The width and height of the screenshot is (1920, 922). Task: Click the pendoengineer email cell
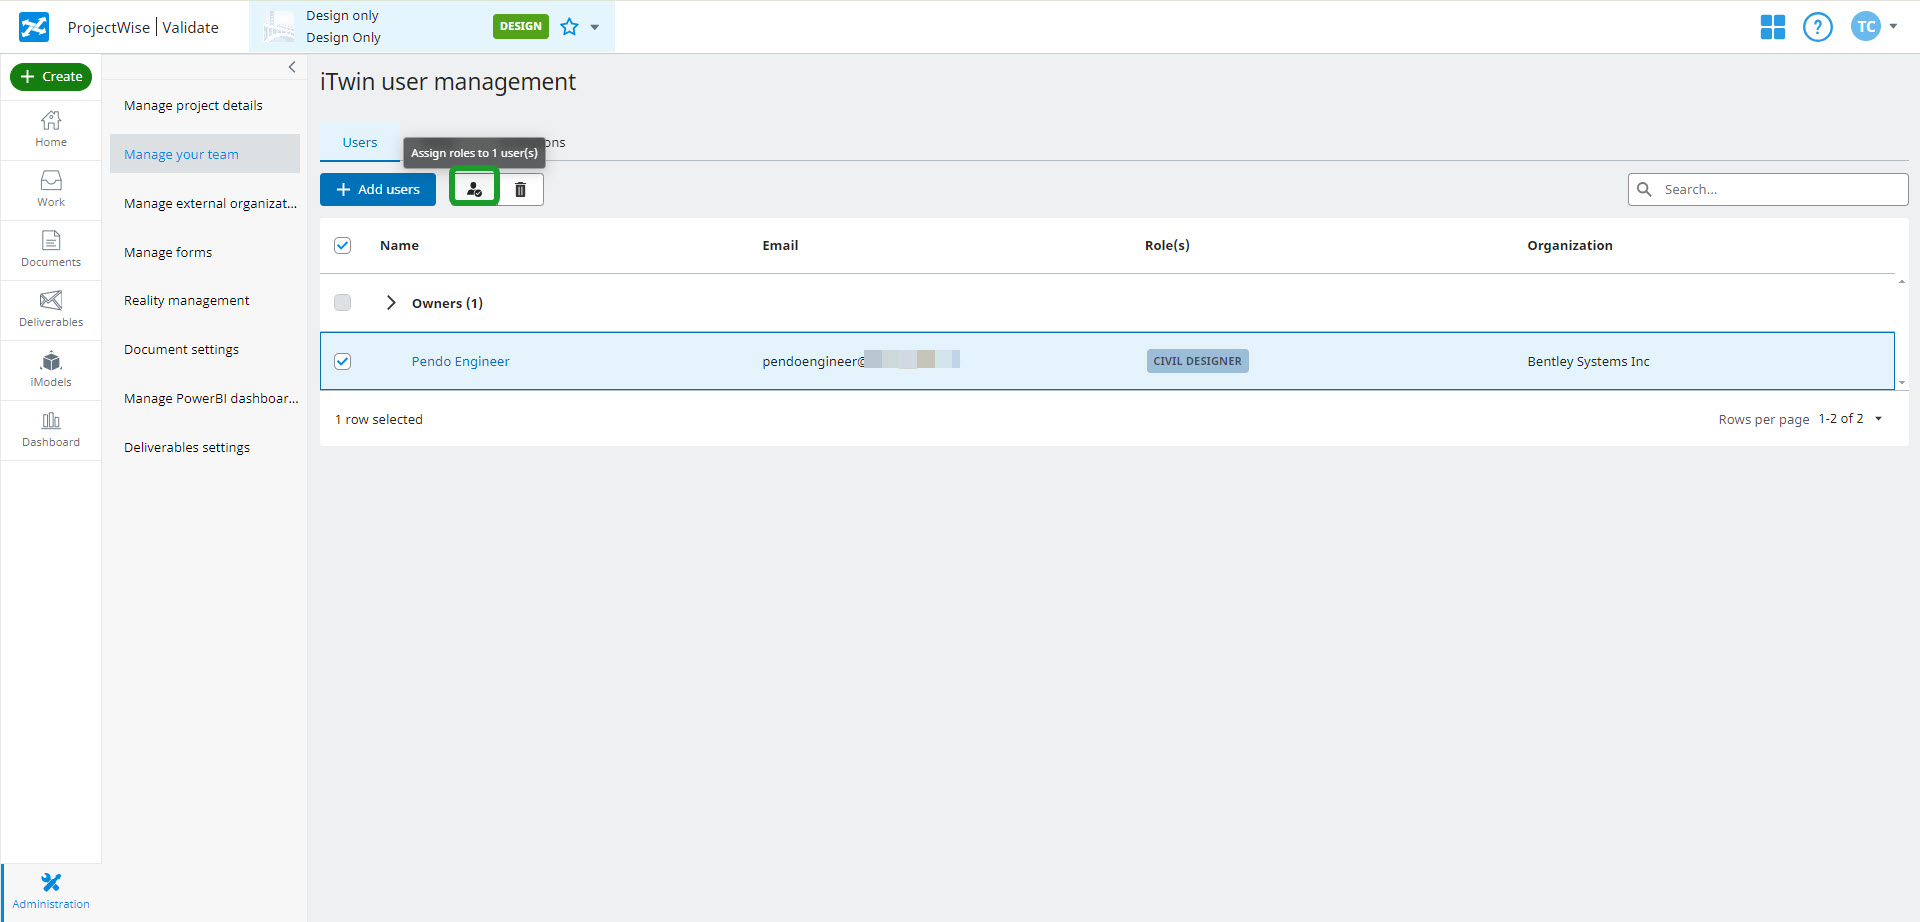click(861, 360)
